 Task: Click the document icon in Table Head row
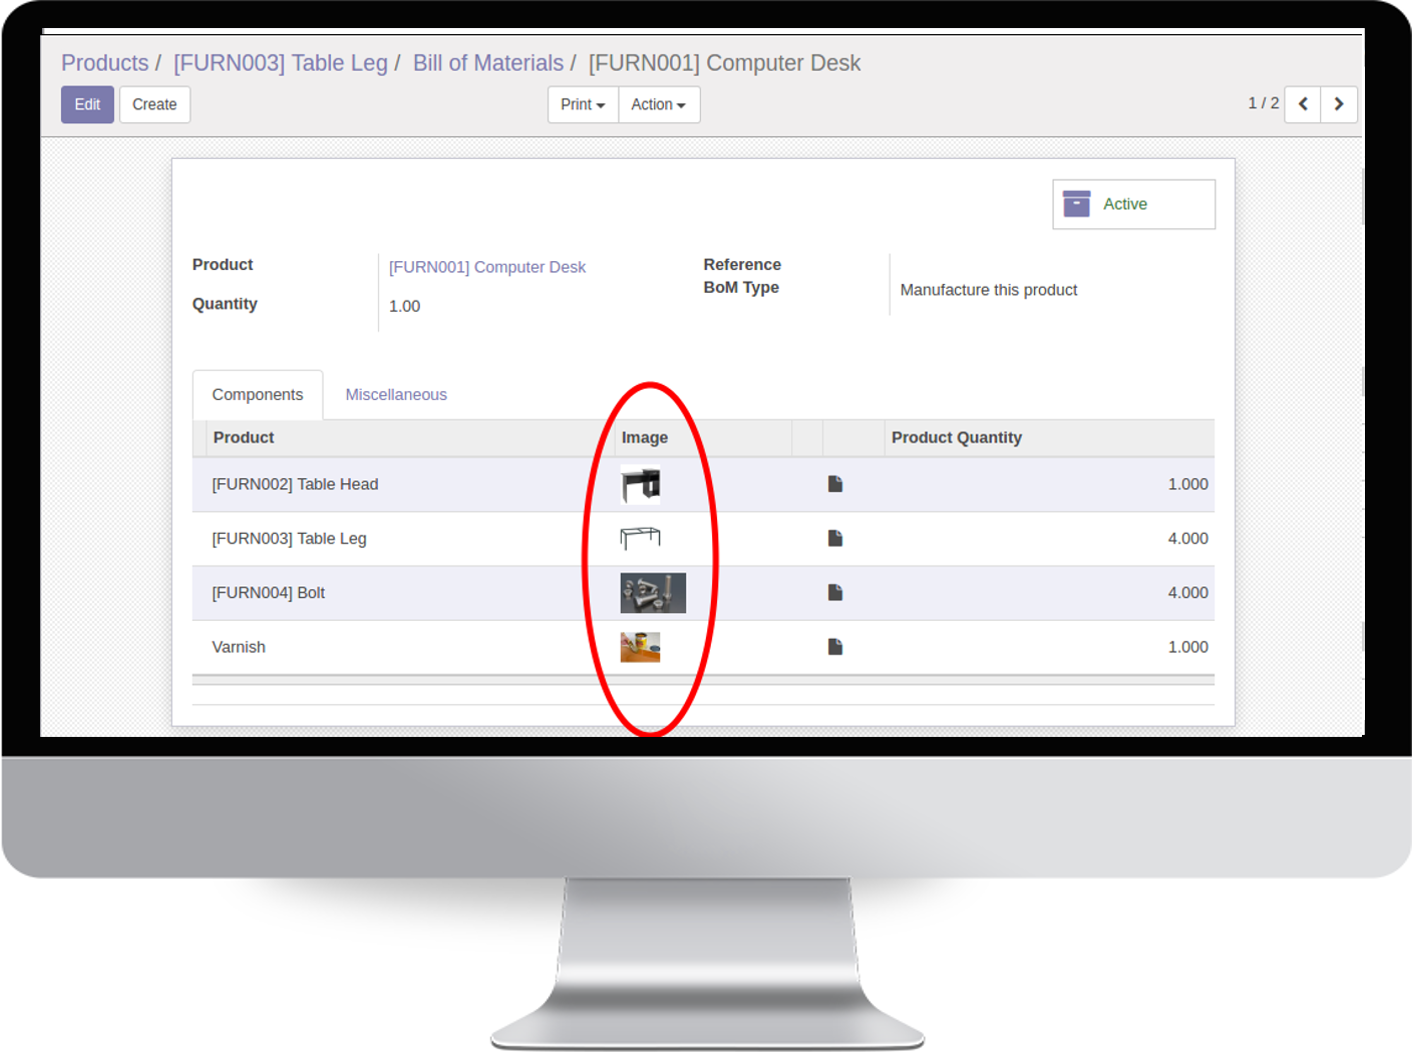tap(835, 484)
